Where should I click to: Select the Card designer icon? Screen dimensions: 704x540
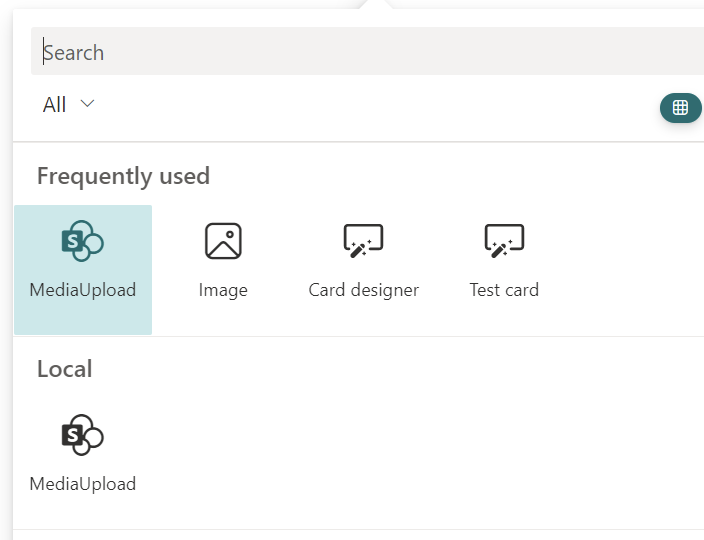point(363,242)
